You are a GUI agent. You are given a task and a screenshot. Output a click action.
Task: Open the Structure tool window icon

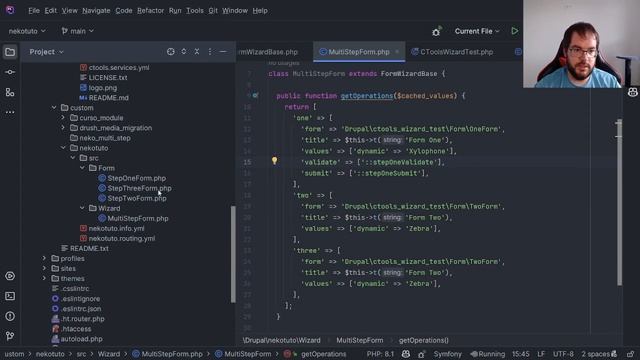pos(10,92)
